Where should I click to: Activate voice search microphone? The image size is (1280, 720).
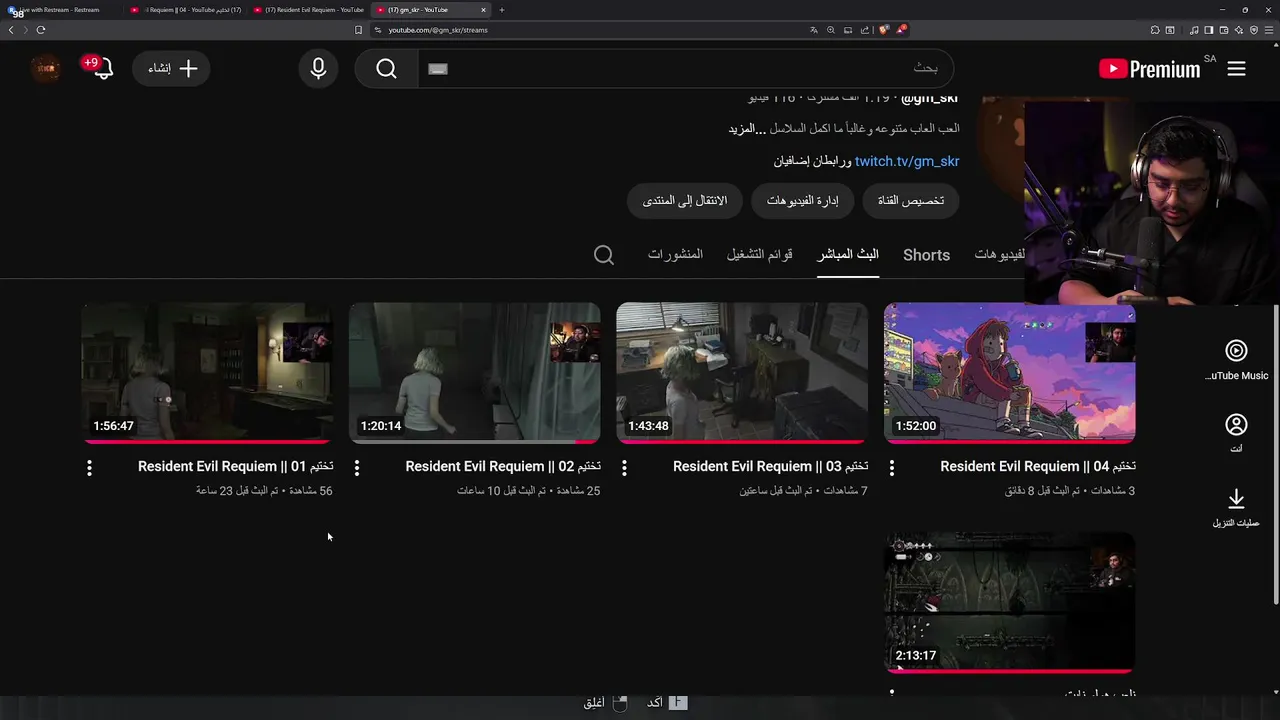pos(318,68)
